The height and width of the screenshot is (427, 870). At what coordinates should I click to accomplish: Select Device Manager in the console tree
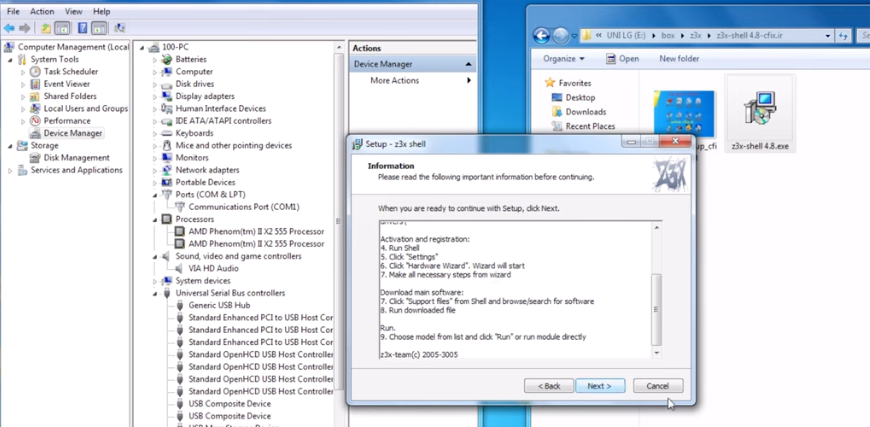point(73,133)
